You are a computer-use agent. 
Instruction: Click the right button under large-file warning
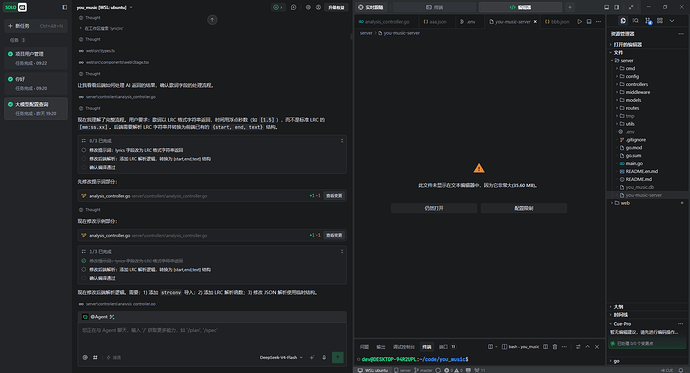[524, 208]
